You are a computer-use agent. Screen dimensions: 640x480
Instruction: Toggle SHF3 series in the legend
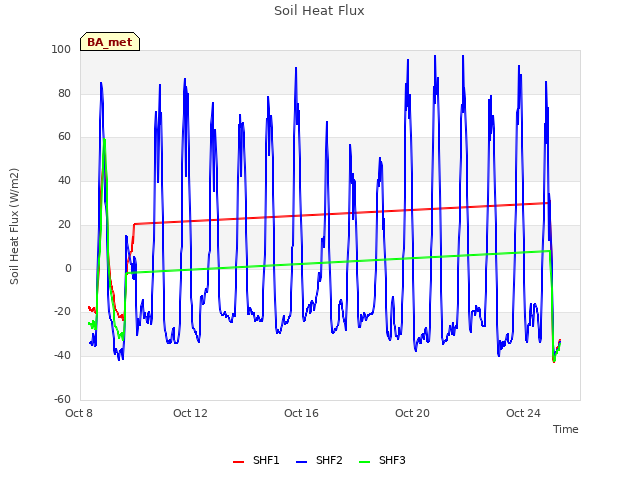[382, 460]
